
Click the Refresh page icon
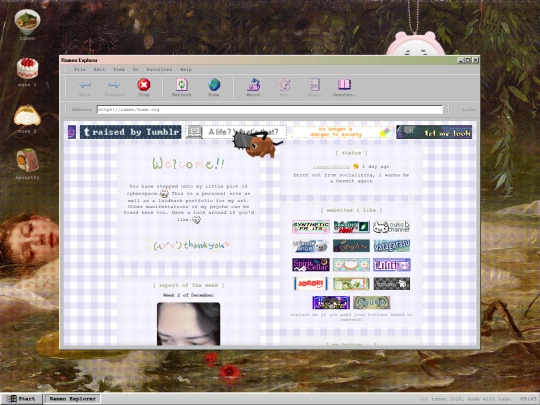click(181, 85)
